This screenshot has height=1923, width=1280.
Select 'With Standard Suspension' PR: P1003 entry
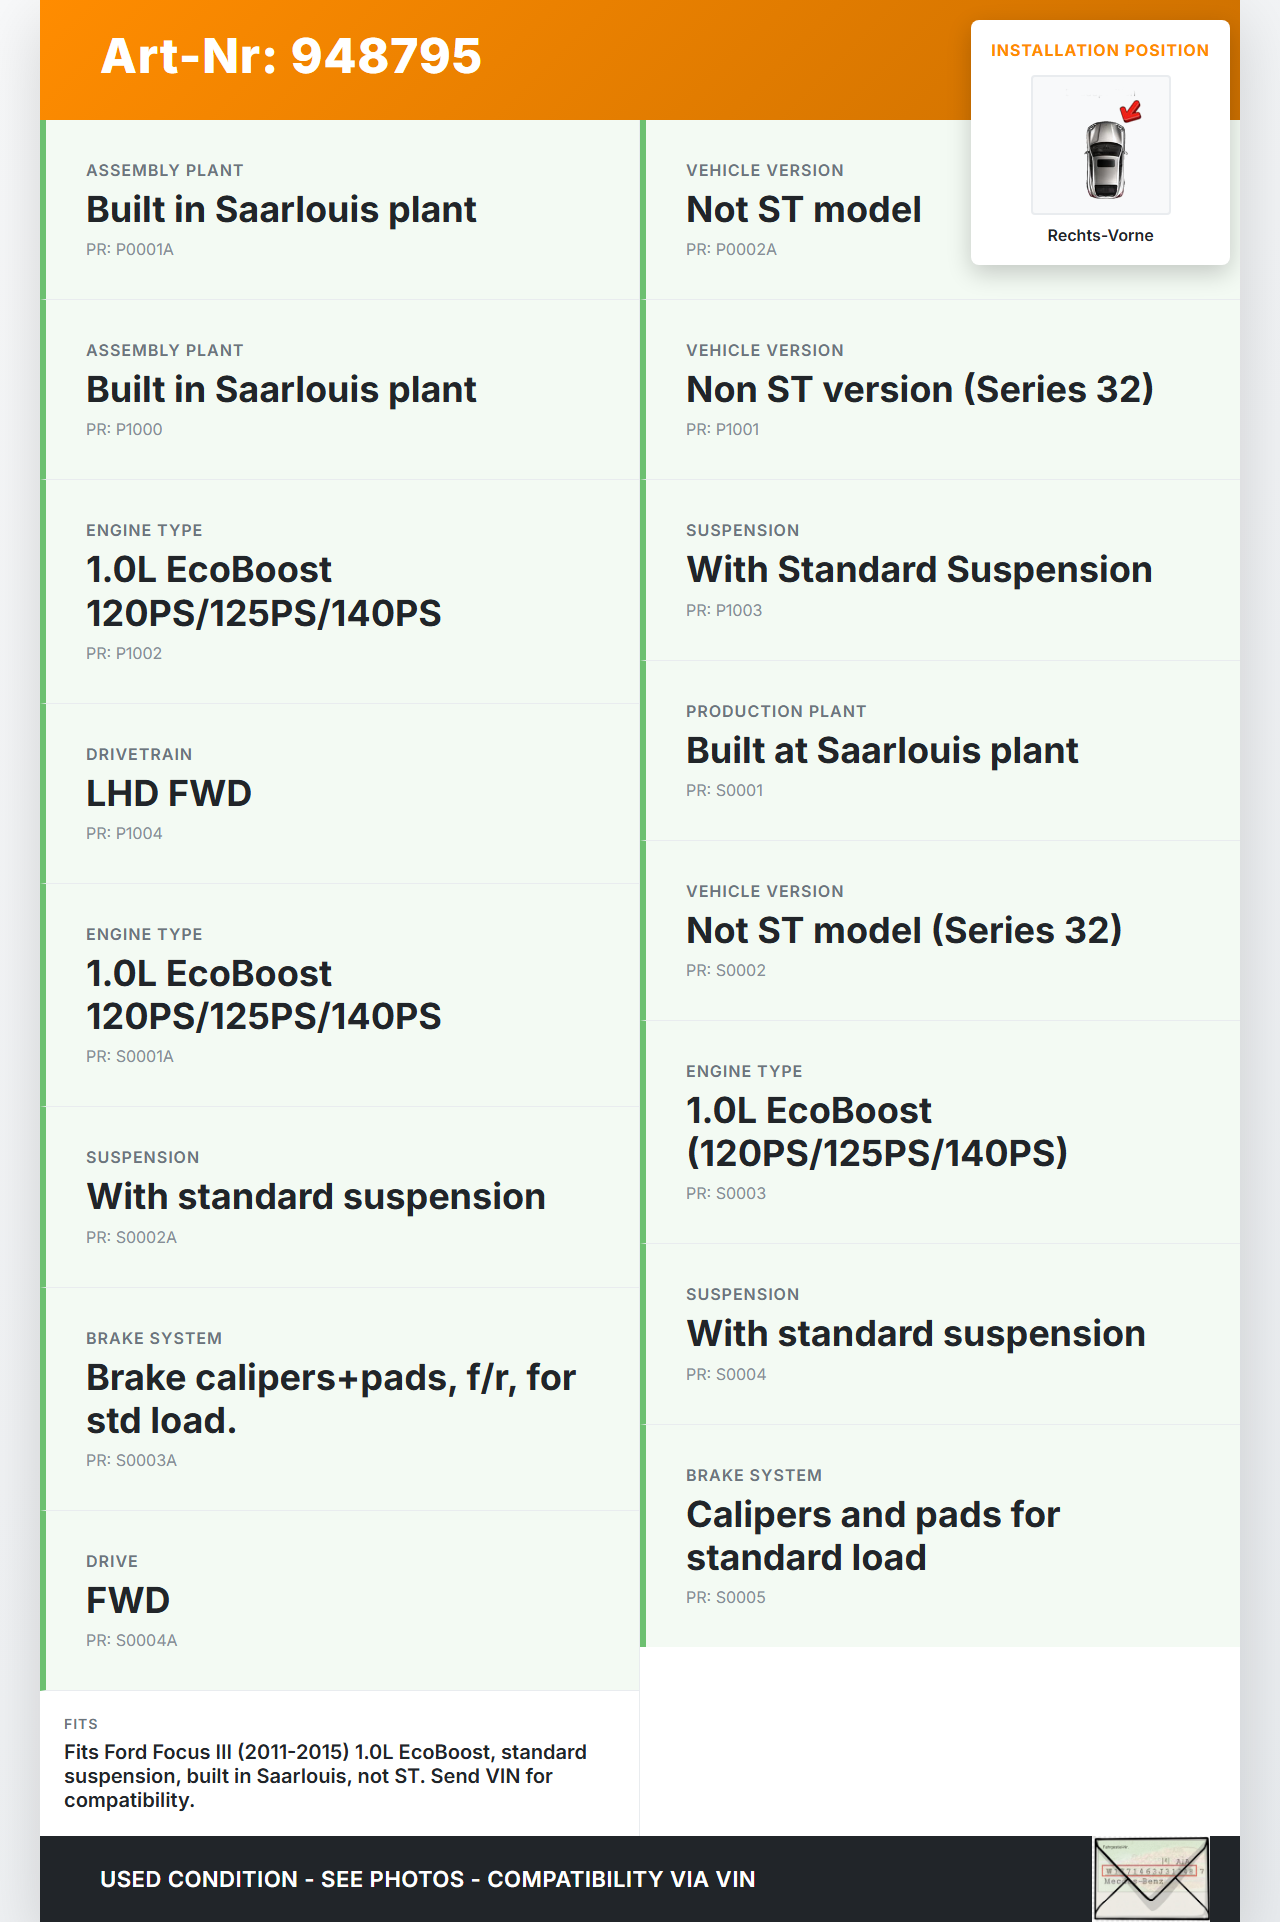point(919,570)
